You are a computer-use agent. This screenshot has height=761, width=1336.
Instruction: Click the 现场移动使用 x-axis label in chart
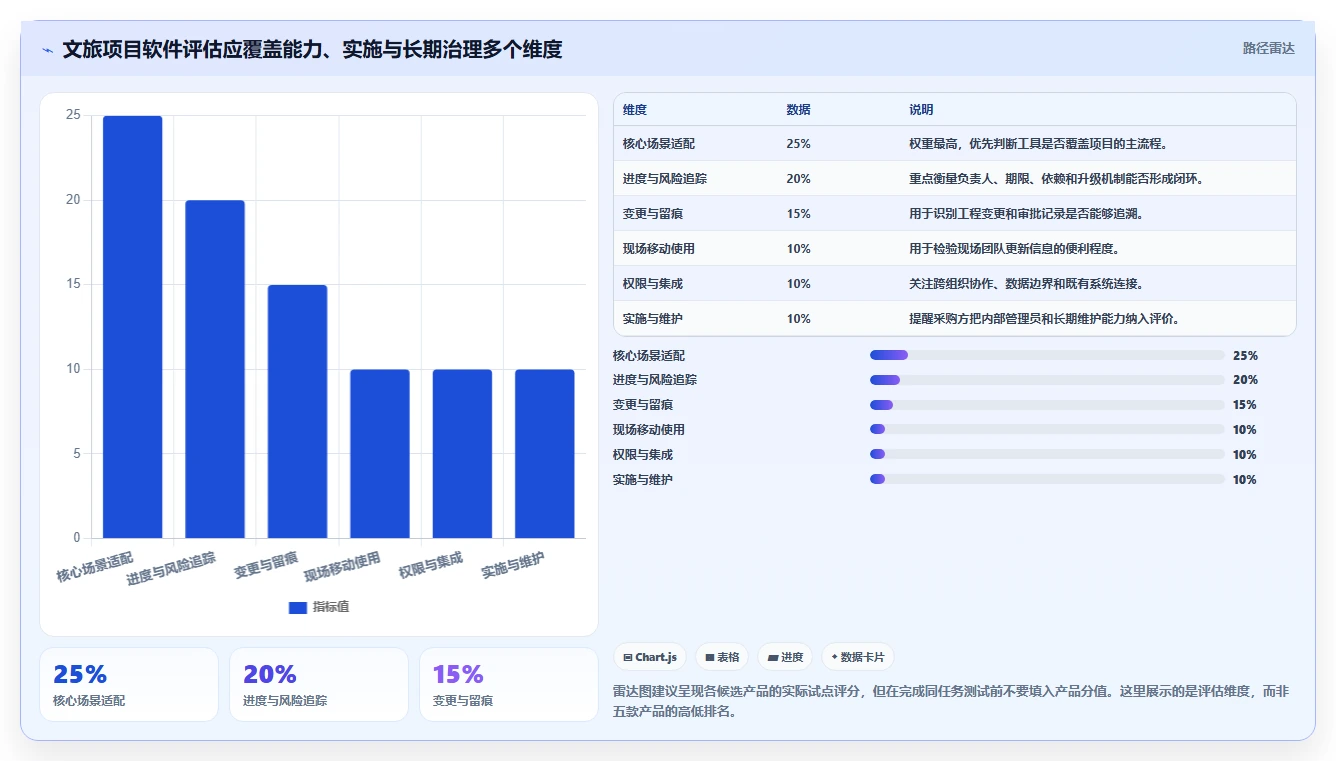pyautogui.click(x=343, y=566)
